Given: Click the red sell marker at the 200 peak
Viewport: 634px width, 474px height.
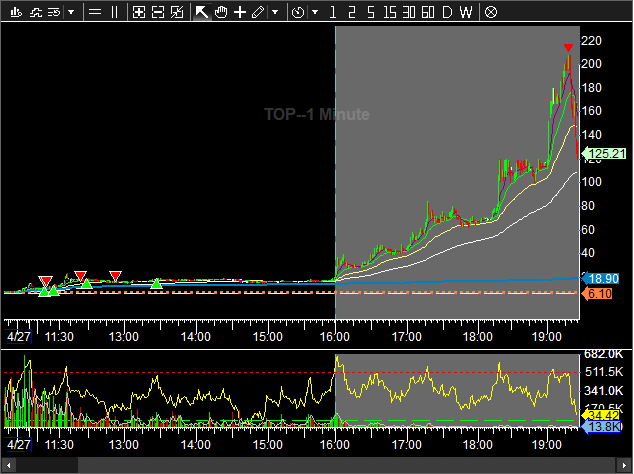Looking at the screenshot, I should pyautogui.click(x=568, y=48).
